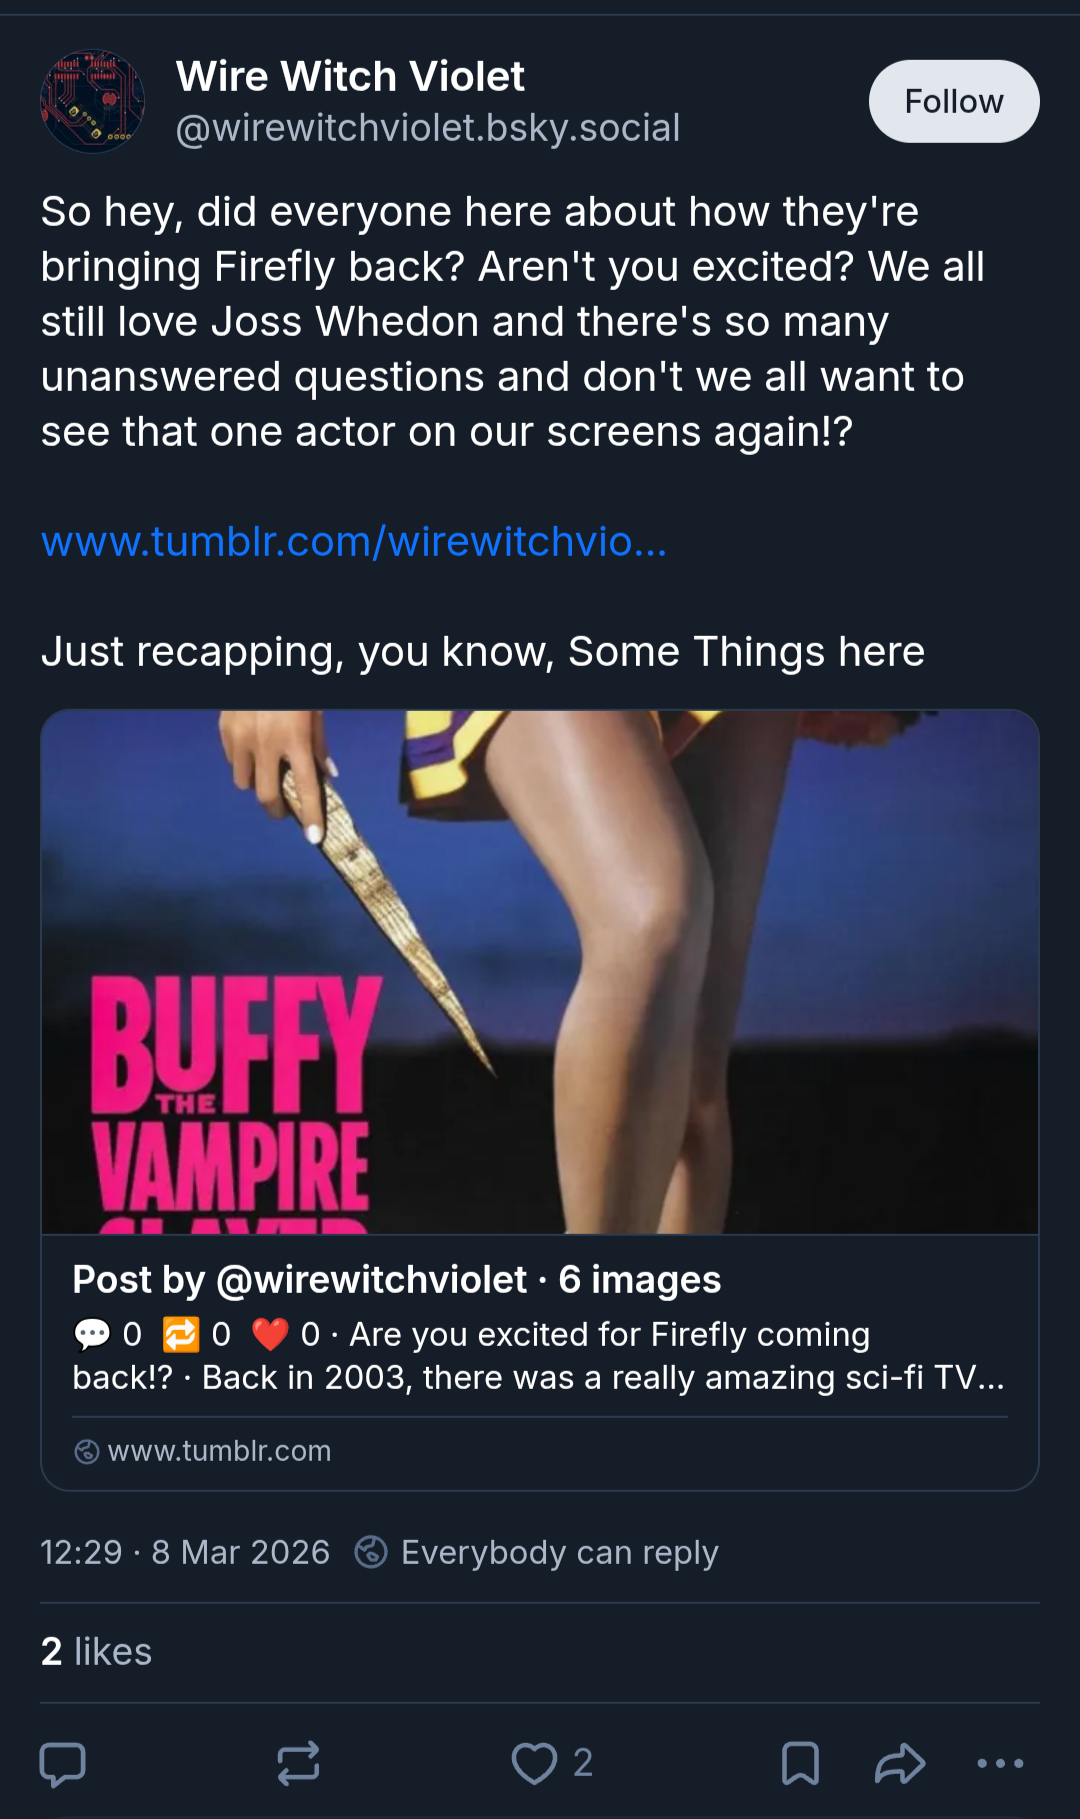Like the post with the heart icon

534,1763
